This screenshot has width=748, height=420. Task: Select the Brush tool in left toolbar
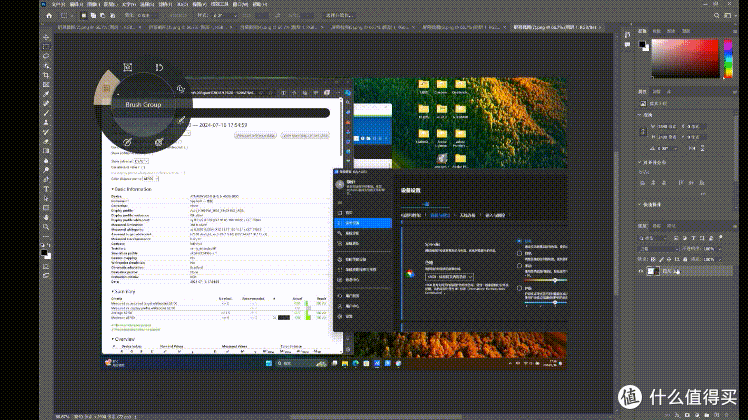46,113
